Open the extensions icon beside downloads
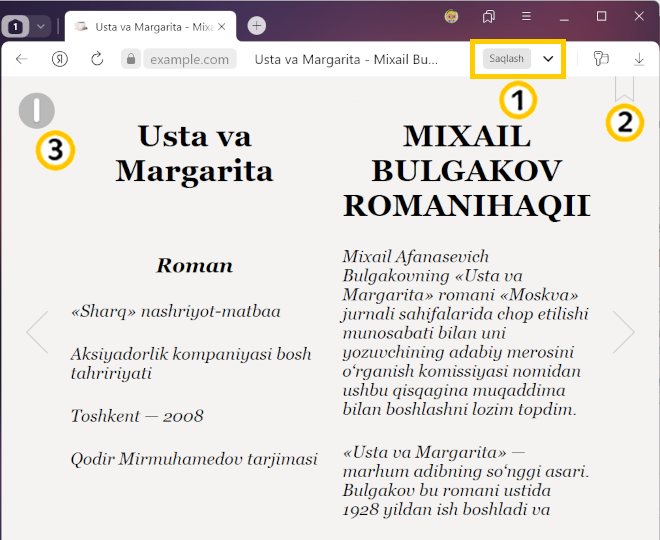Image resolution: width=660 pixels, height=540 pixels. tap(601, 59)
